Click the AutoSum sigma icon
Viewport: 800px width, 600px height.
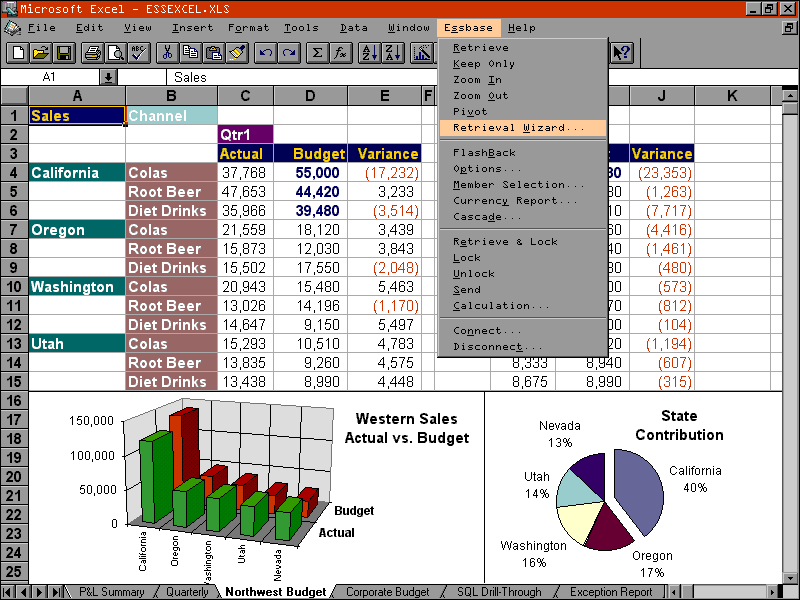tap(317, 53)
